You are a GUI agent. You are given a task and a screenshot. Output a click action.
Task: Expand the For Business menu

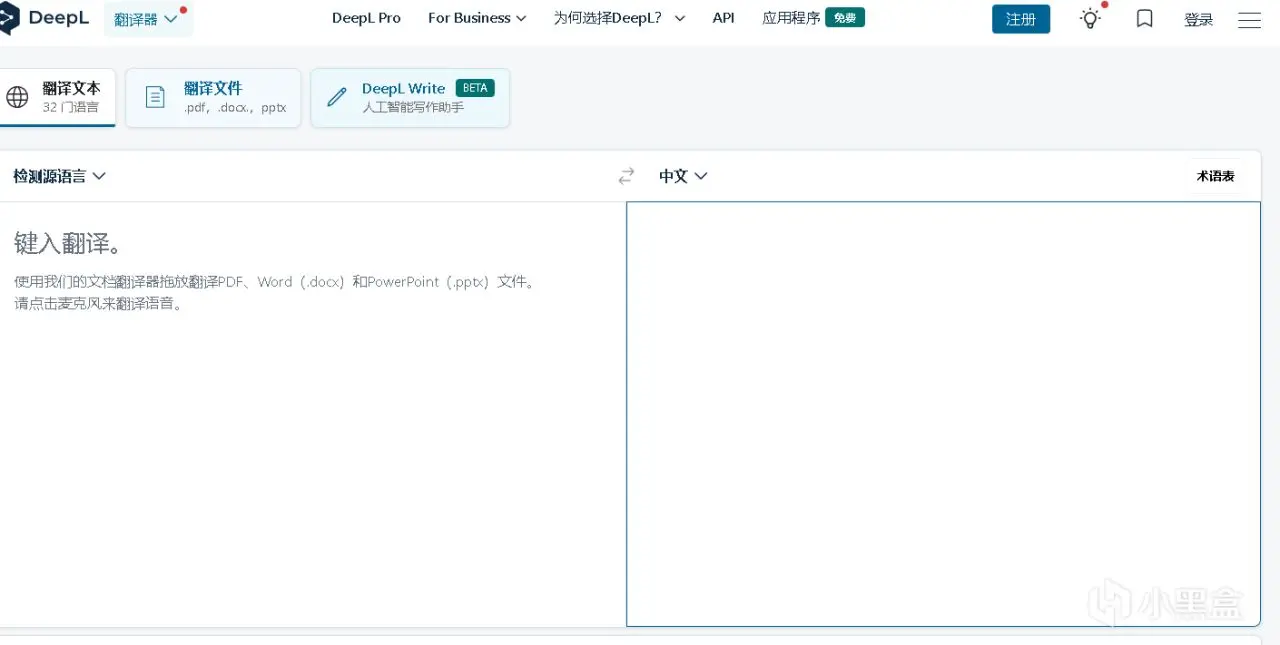click(x=477, y=18)
